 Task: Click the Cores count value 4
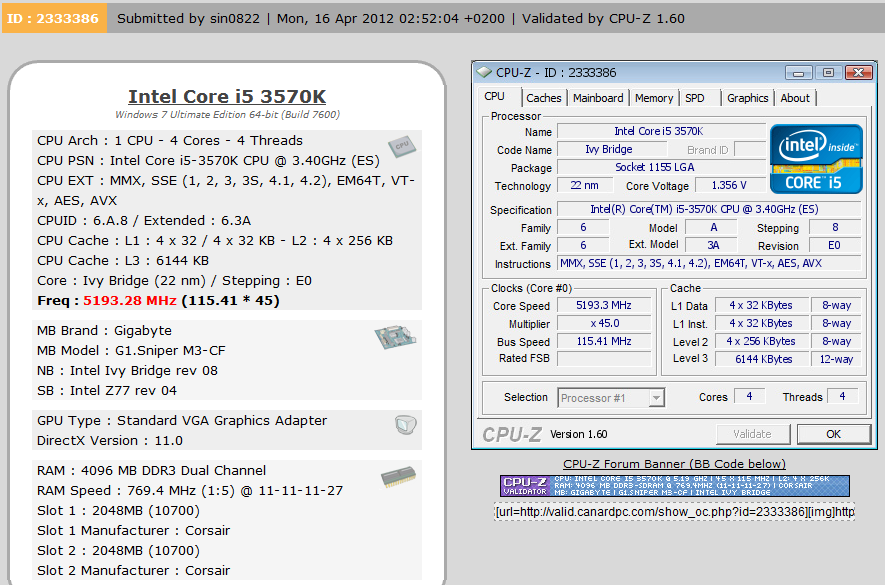(x=750, y=396)
